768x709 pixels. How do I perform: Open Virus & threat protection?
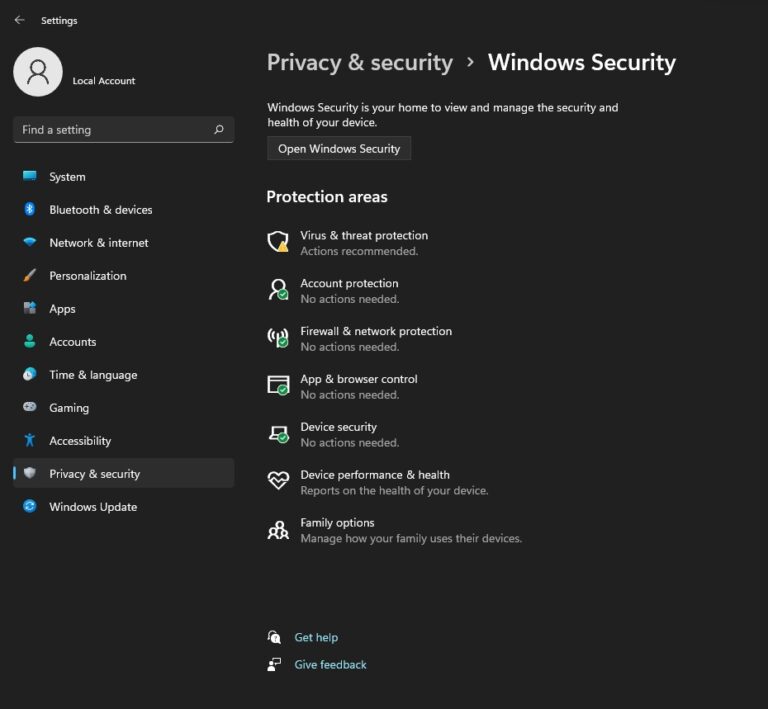click(x=364, y=236)
